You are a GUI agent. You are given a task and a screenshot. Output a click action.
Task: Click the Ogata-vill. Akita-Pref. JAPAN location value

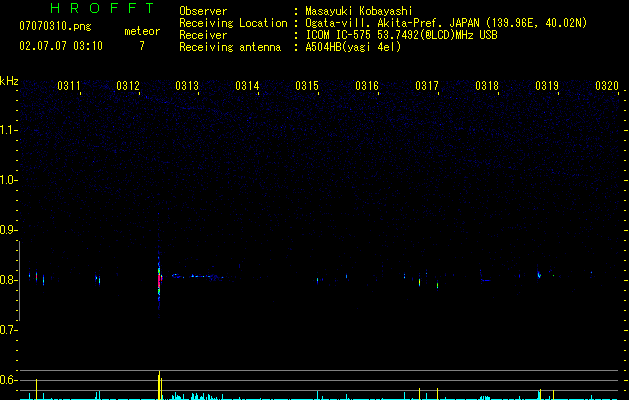pos(446,23)
